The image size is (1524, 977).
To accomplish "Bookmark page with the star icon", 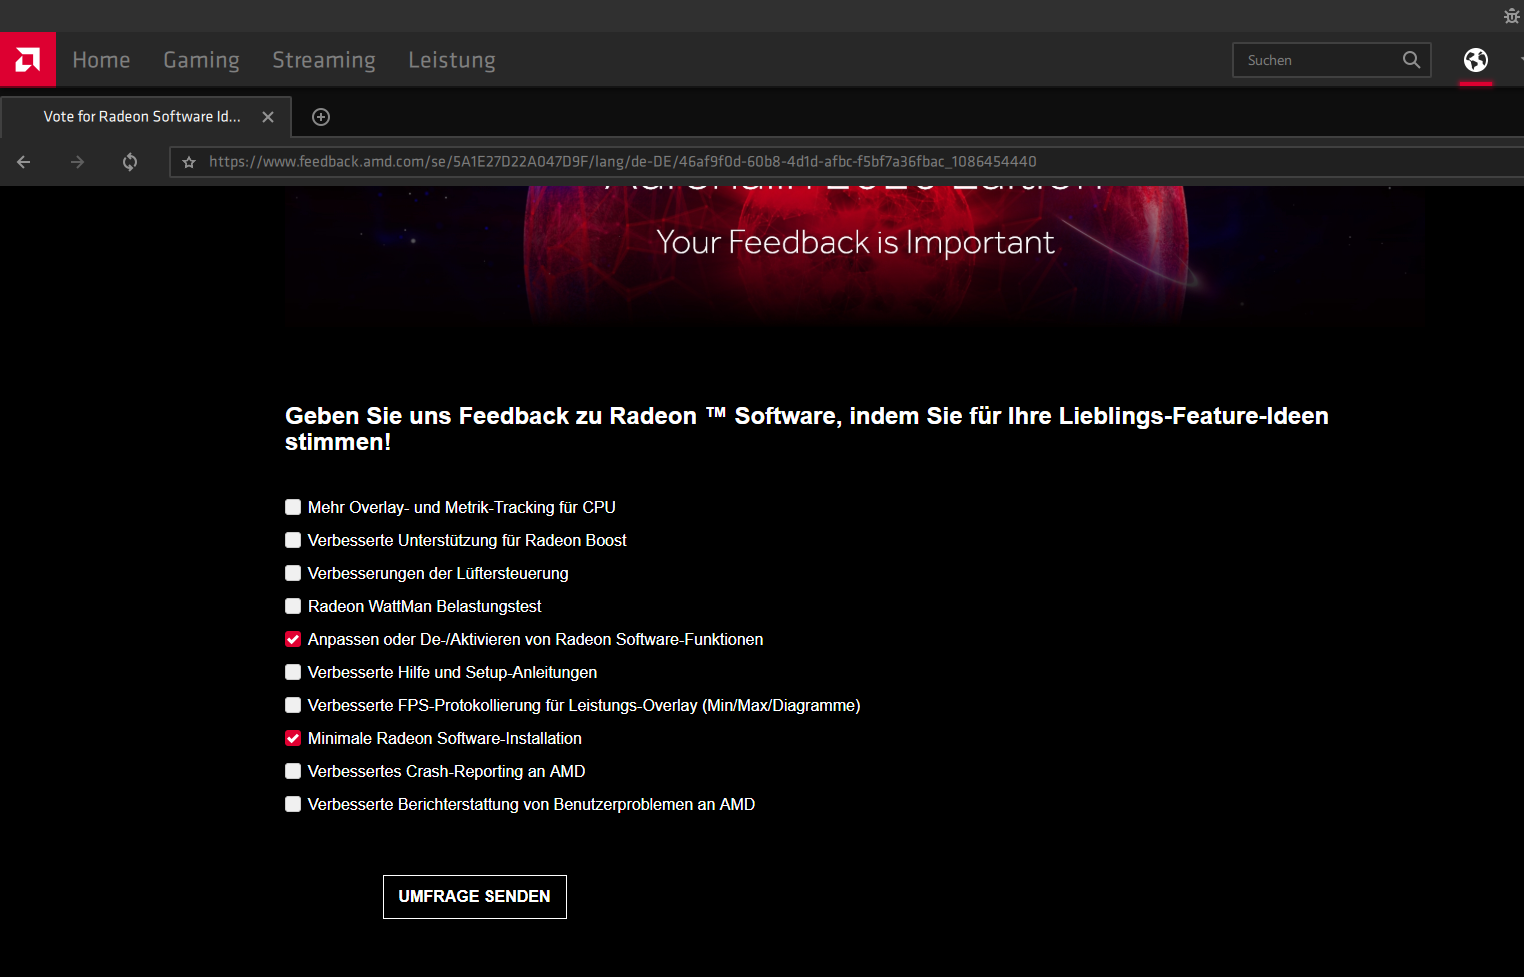I will [x=189, y=162].
